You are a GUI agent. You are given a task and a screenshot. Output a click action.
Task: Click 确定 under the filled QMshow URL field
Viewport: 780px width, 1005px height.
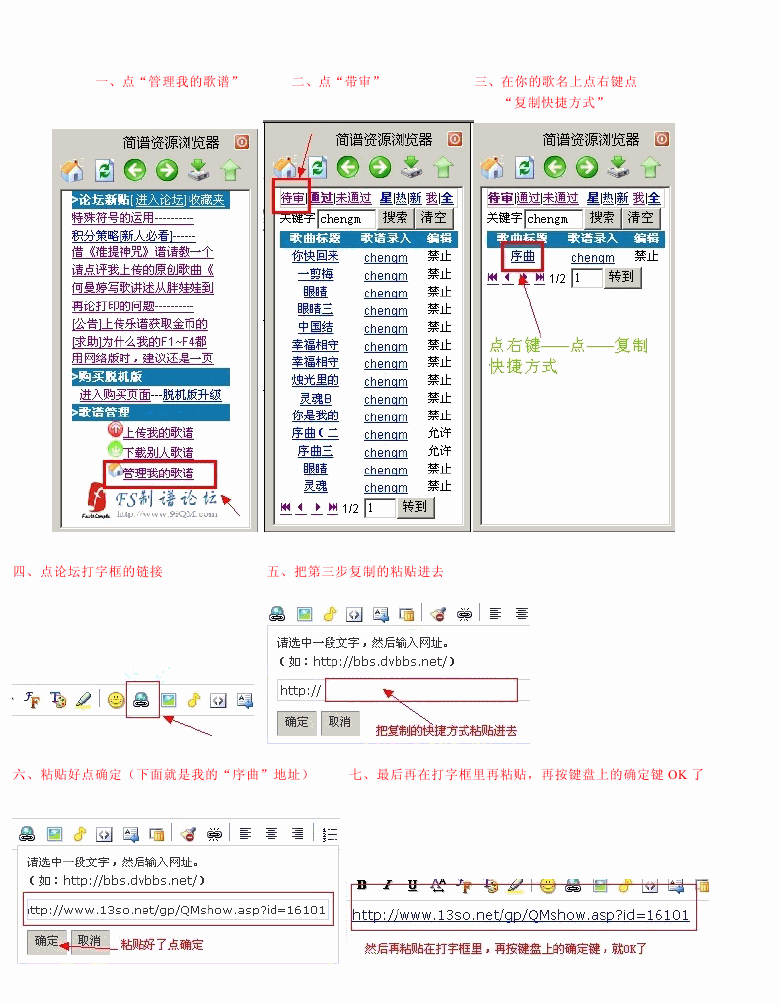click(47, 941)
